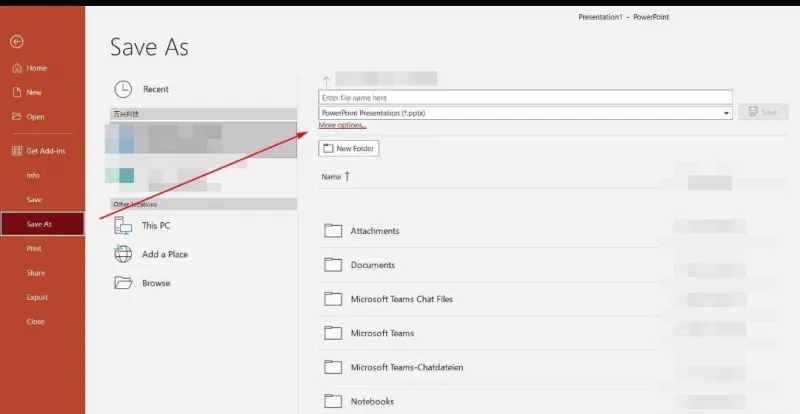This screenshot has width=800, height=414.
Task: Click the Enter file name here field
Action: click(x=526, y=98)
